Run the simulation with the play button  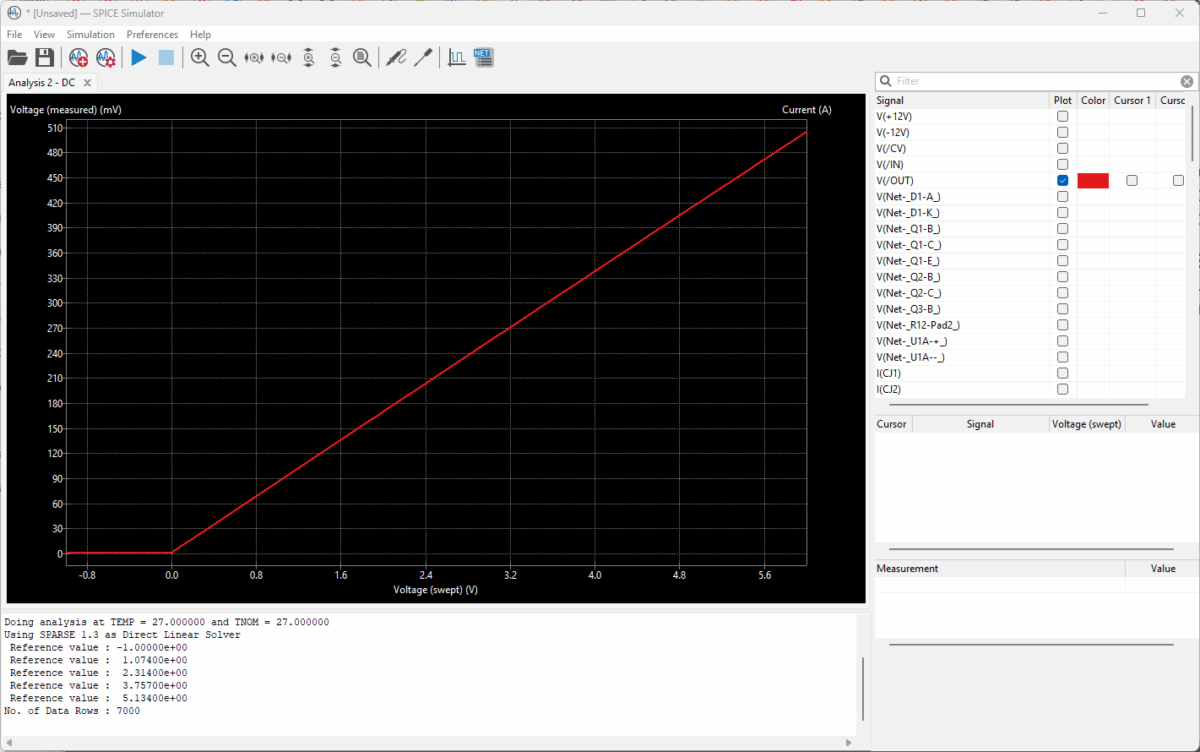tap(139, 58)
